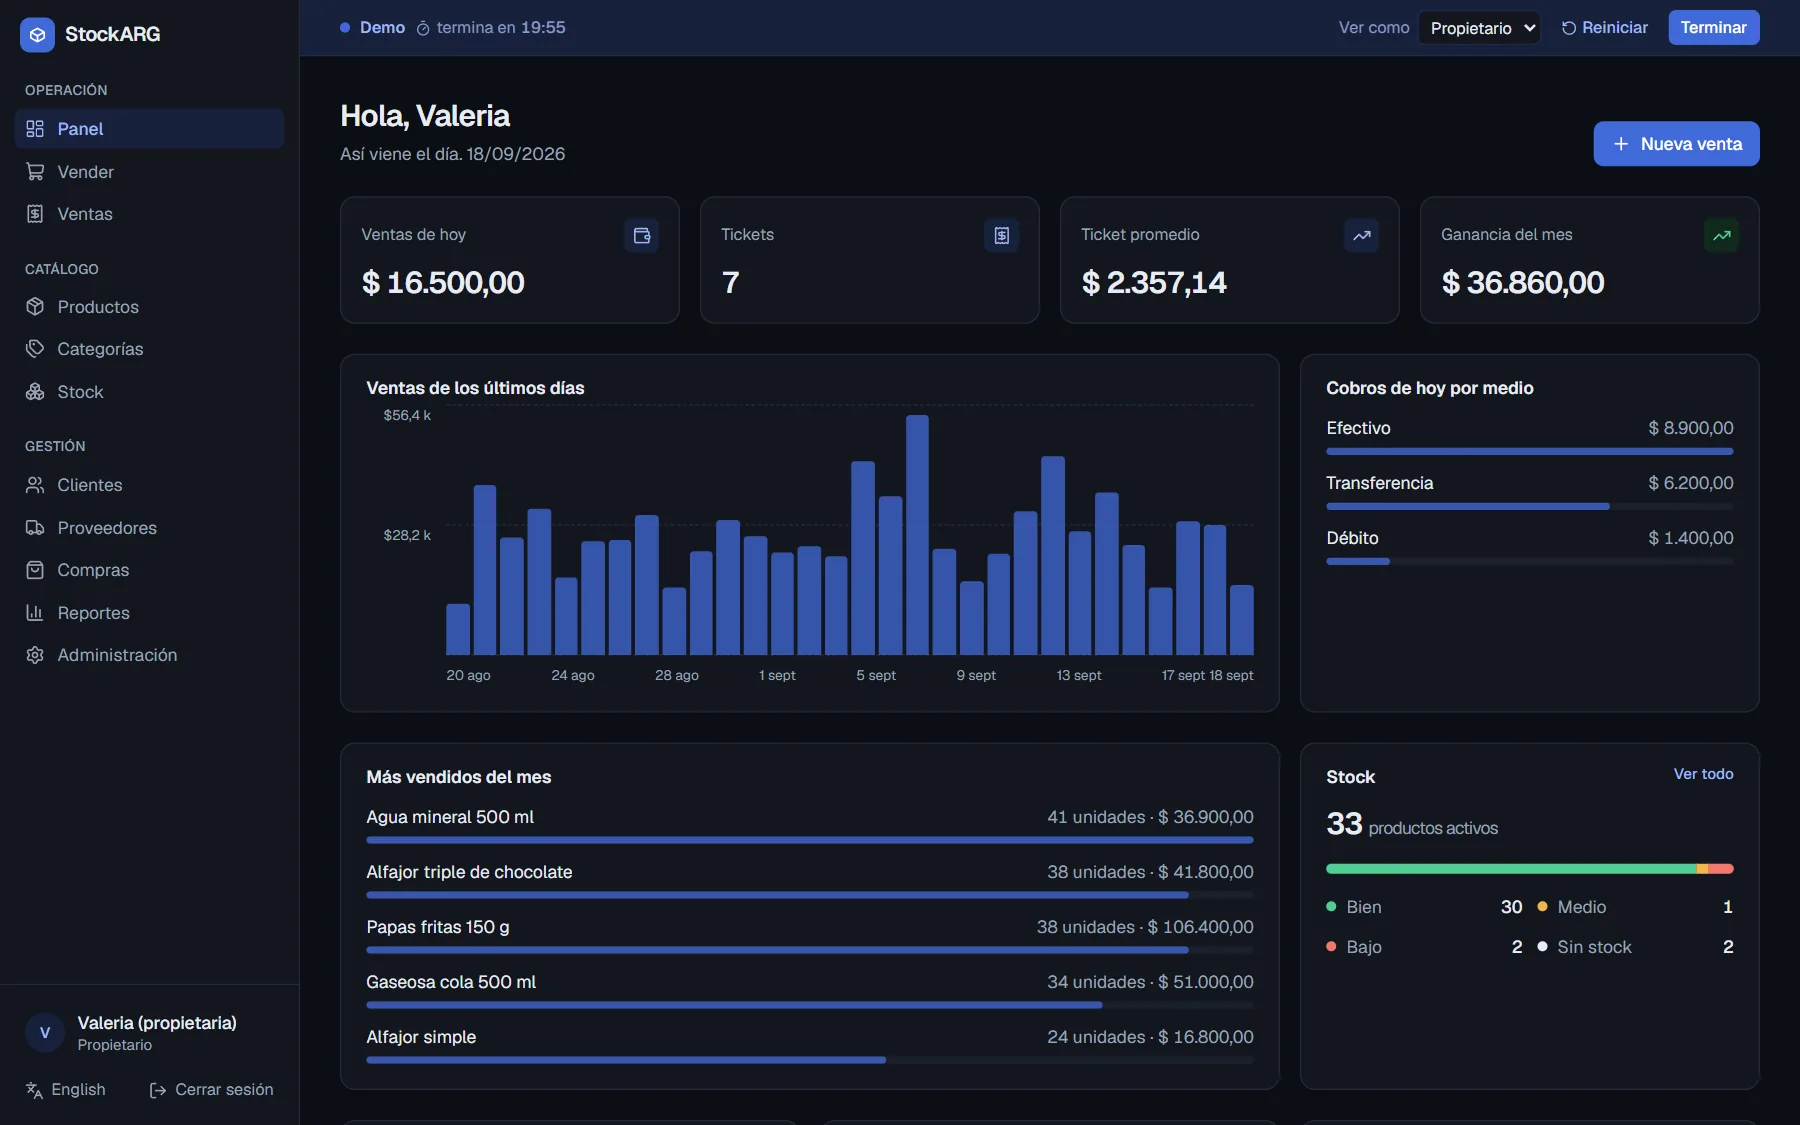Click the Proveedores truck icon

click(x=35, y=528)
